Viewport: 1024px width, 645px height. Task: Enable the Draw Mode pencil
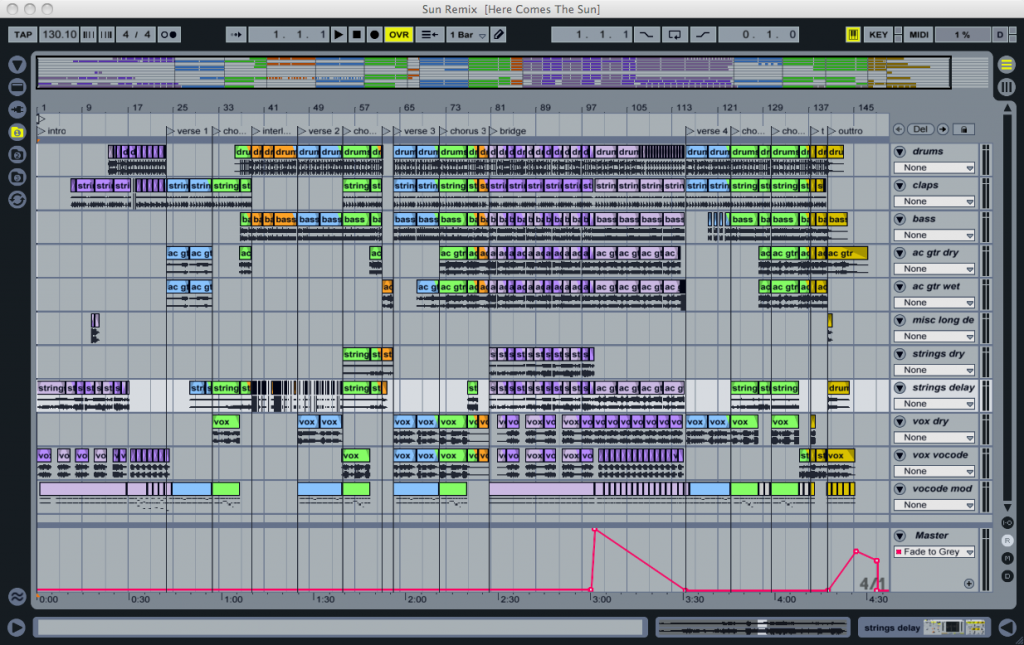(499, 35)
